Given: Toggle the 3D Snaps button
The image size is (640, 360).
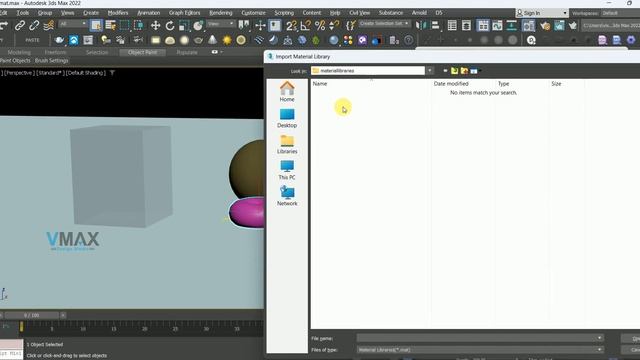Looking at the screenshot, I should click(291, 26).
